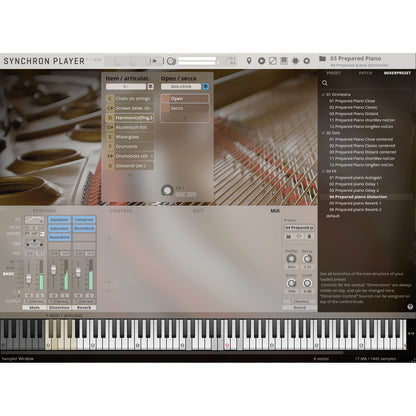416x416 pixels.
Task: Adjust the reverb PreDly knob
Action: click(291, 258)
